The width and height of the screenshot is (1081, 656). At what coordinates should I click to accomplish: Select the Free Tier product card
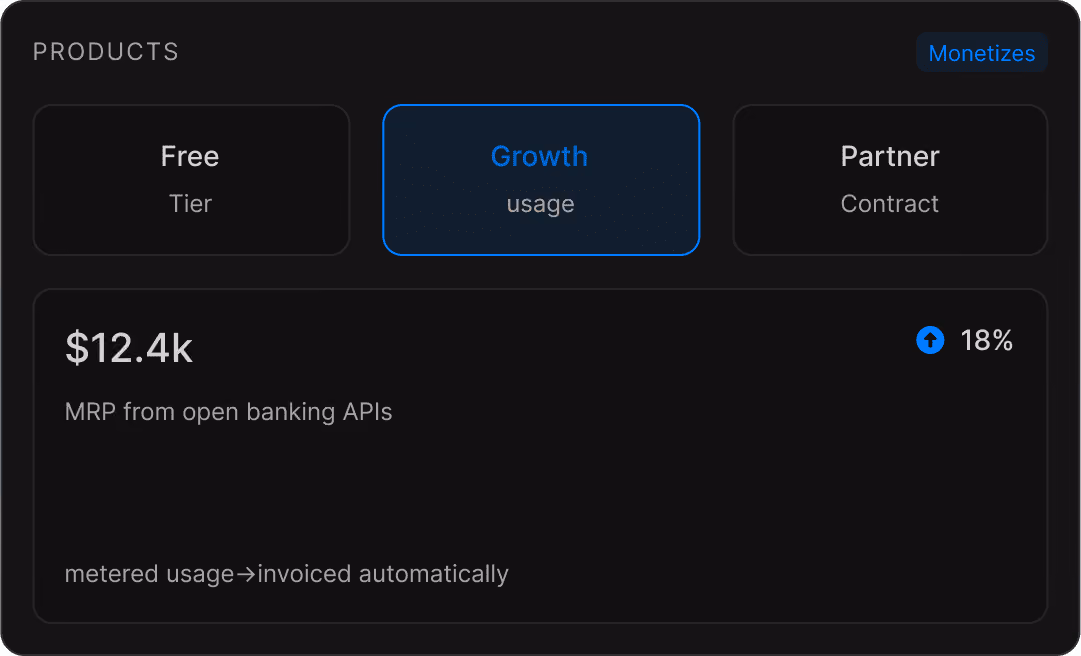pyautogui.click(x=191, y=180)
